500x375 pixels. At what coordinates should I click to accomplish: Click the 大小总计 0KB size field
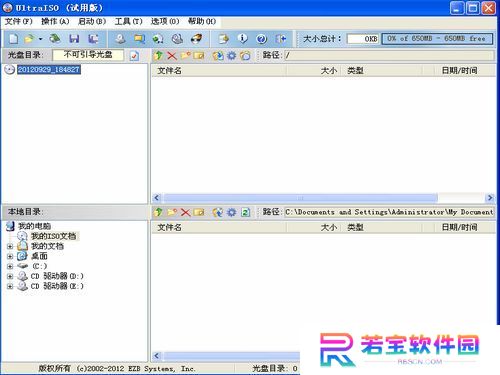click(x=363, y=39)
